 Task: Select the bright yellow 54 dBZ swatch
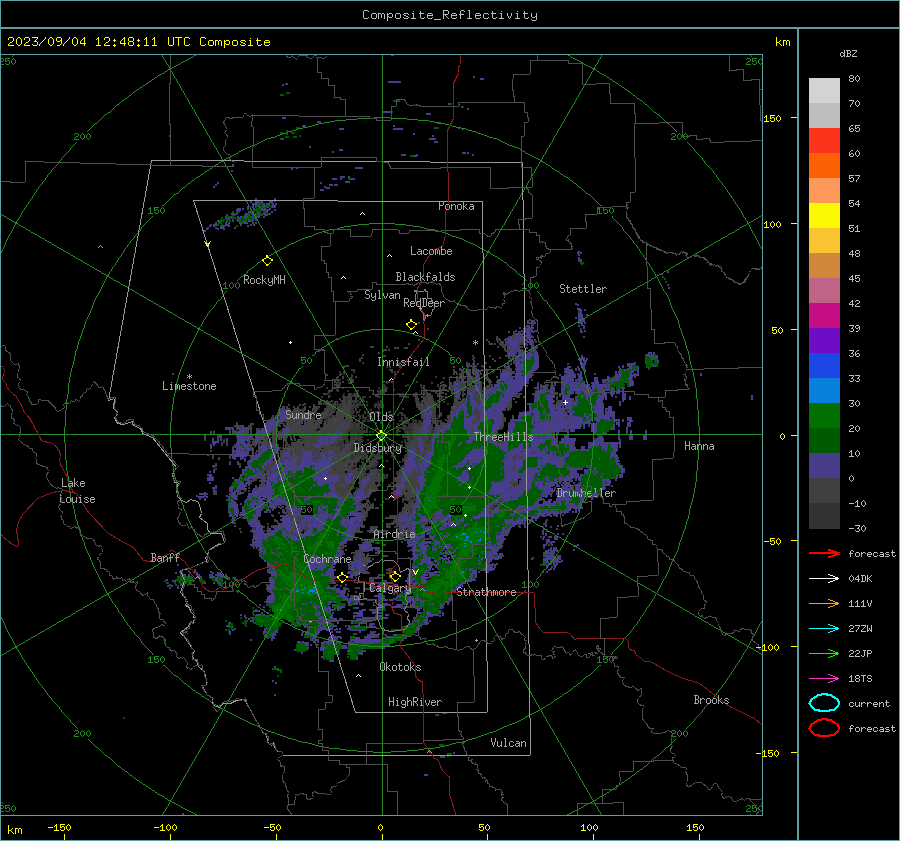(824, 215)
